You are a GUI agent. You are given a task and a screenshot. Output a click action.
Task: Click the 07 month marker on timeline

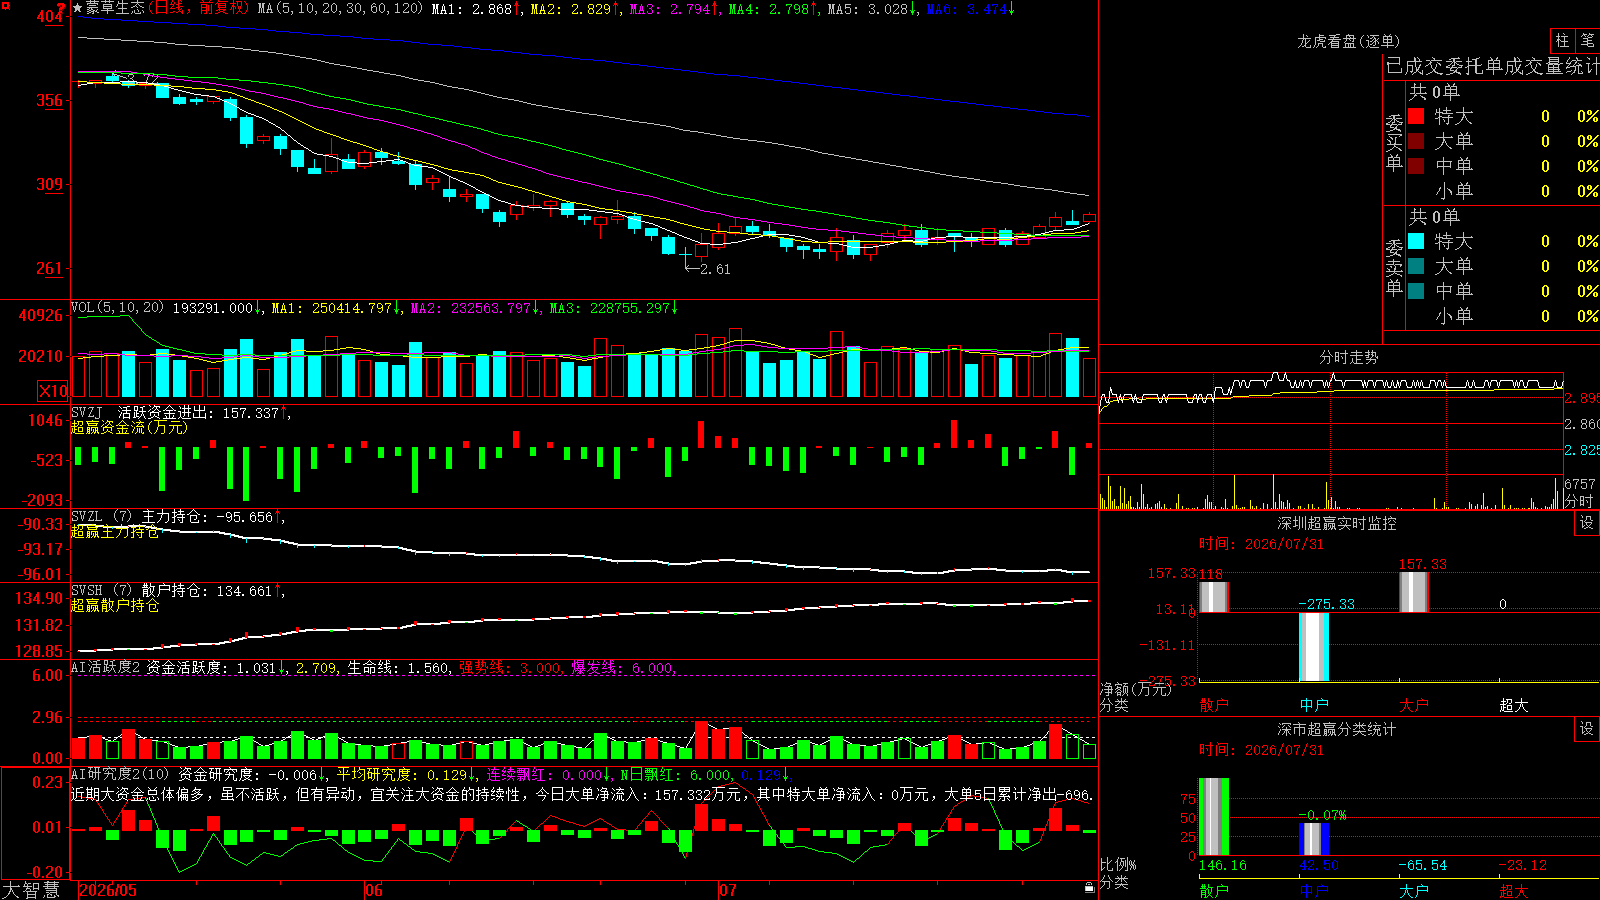(727, 890)
